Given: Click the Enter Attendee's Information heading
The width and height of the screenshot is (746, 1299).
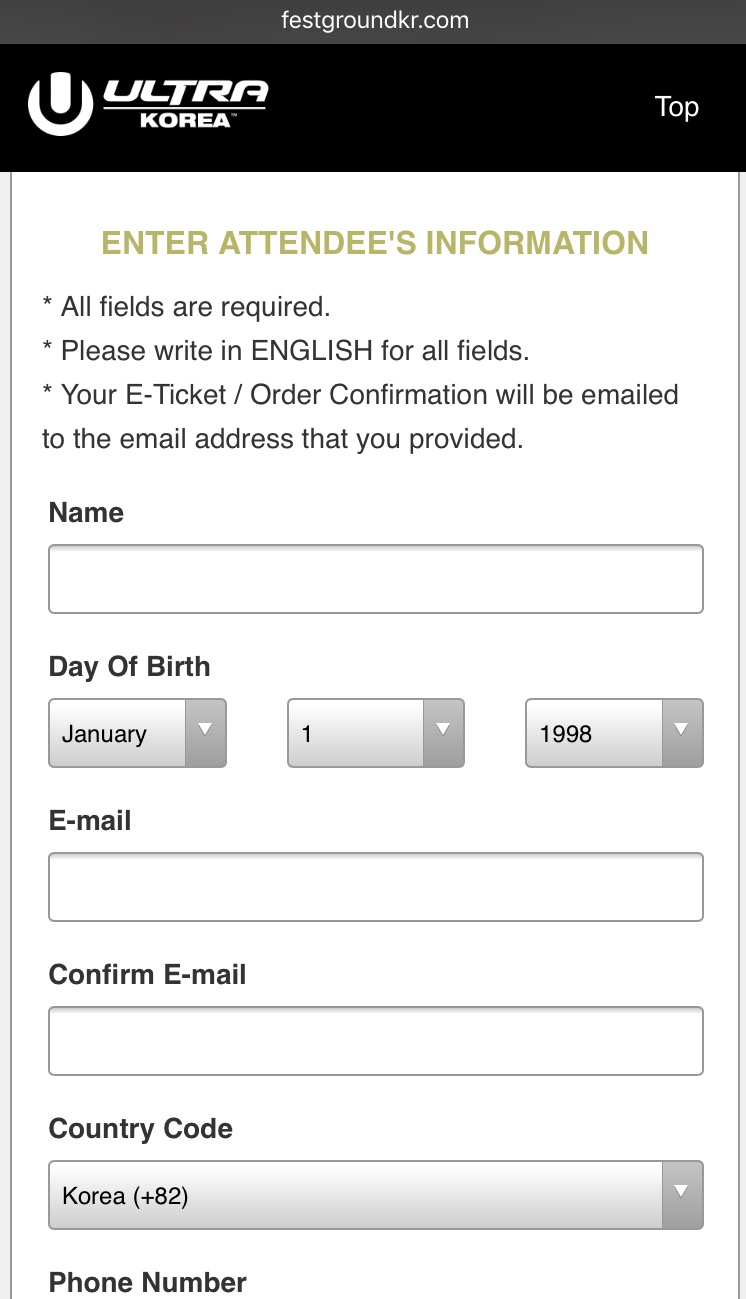Looking at the screenshot, I should [x=375, y=243].
